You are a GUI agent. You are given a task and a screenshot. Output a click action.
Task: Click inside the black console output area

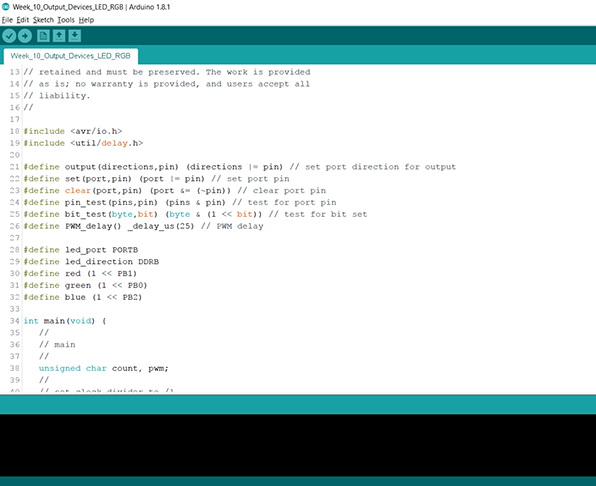(298, 445)
